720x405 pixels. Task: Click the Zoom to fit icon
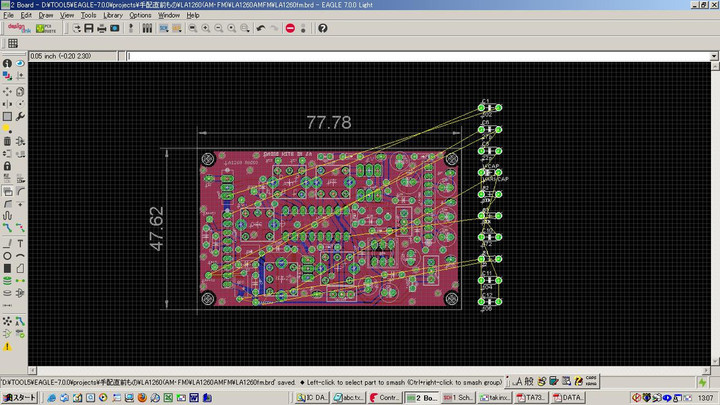(191, 28)
